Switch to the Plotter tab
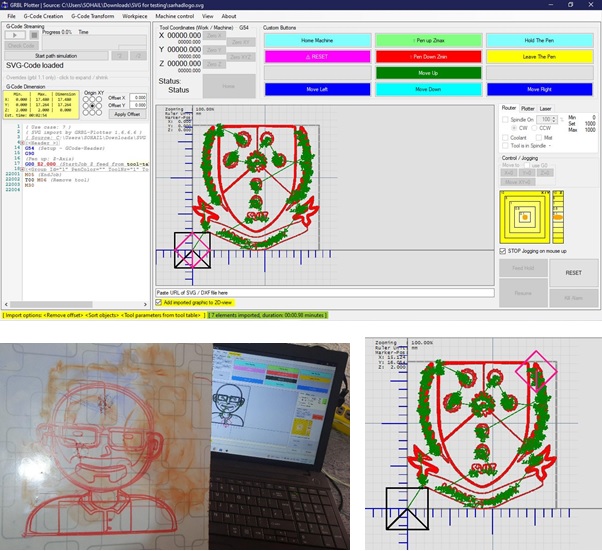 point(528,109)
